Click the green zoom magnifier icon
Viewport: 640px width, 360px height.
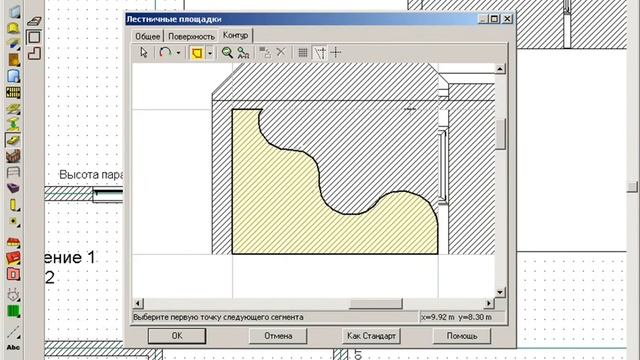[x=227, y=53]
